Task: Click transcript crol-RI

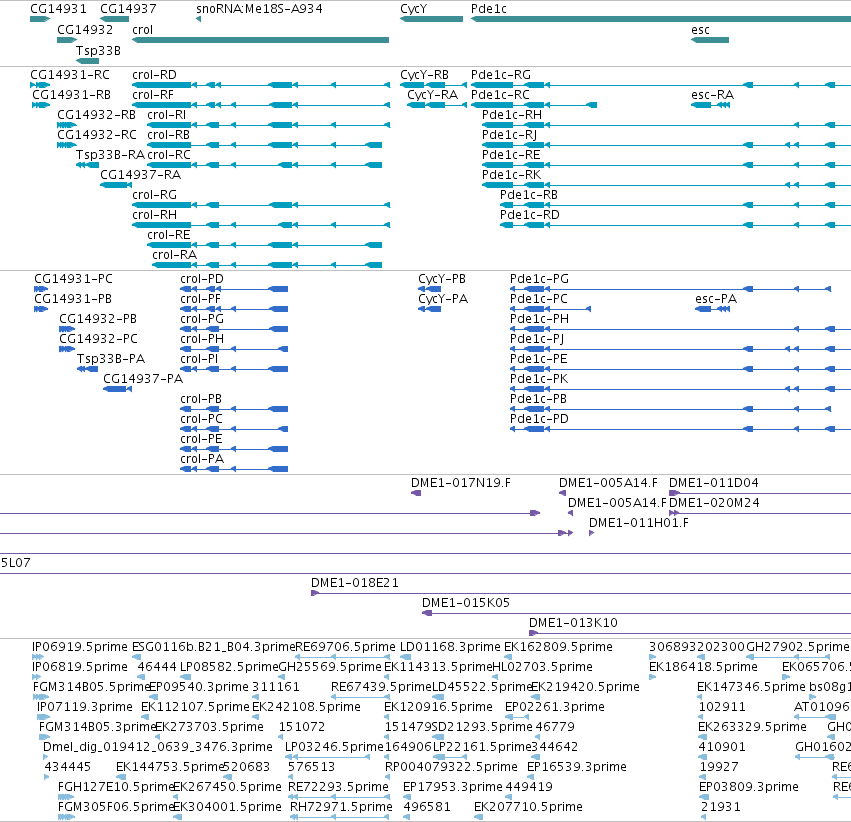Action: (x=269, y=125)
